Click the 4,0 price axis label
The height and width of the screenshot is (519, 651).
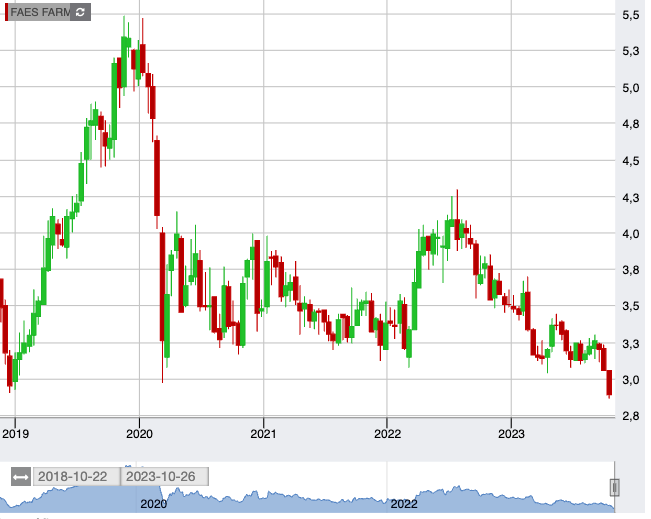[x=631, y=234]
